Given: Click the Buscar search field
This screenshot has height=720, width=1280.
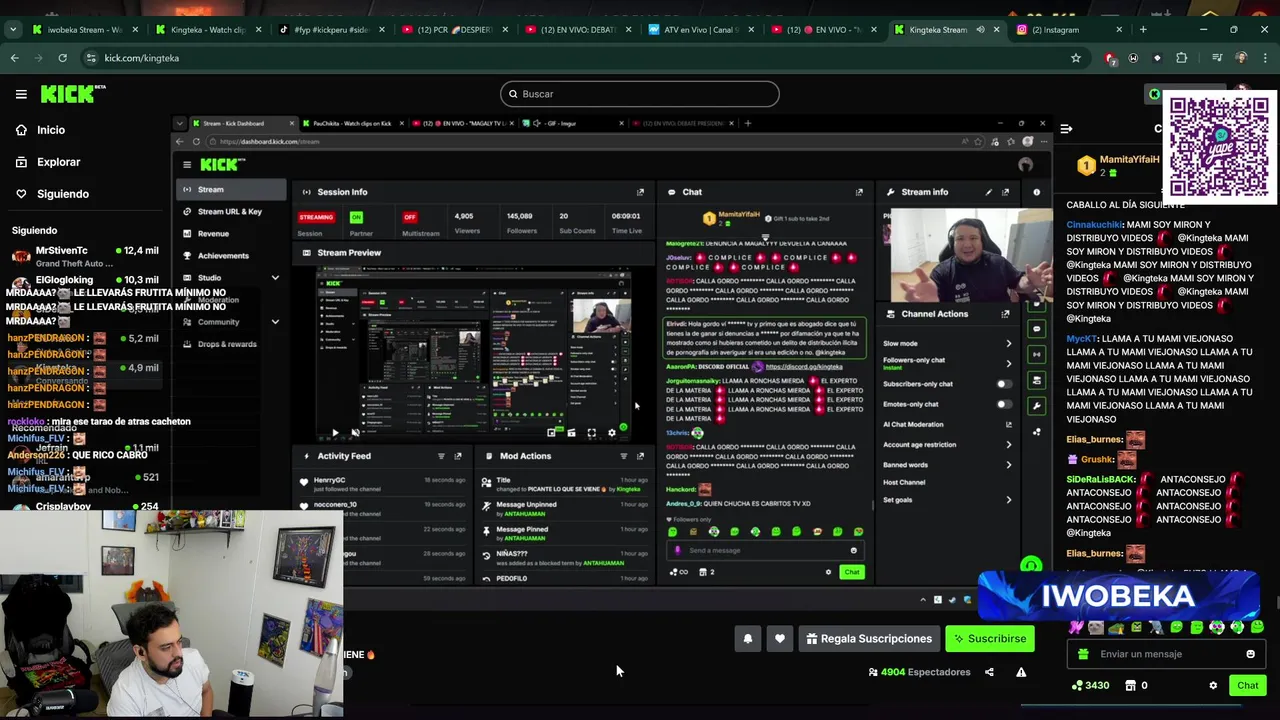Looking at the screenshot, I should tap(640, 94).
